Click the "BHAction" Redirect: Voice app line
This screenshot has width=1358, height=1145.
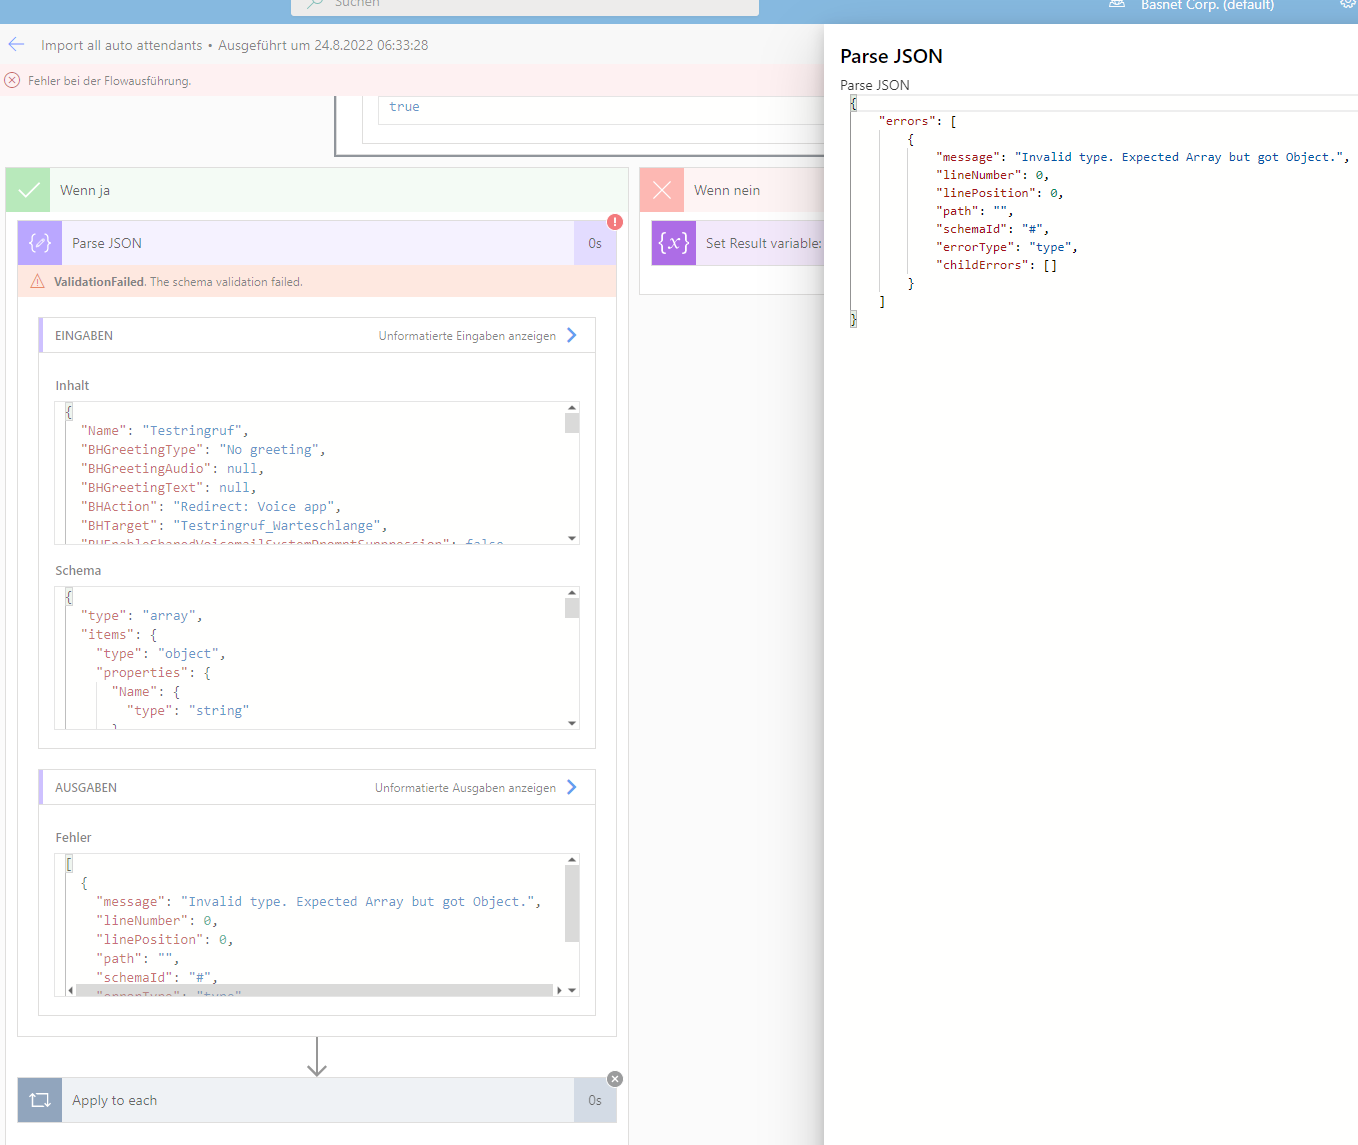point(211,507)
